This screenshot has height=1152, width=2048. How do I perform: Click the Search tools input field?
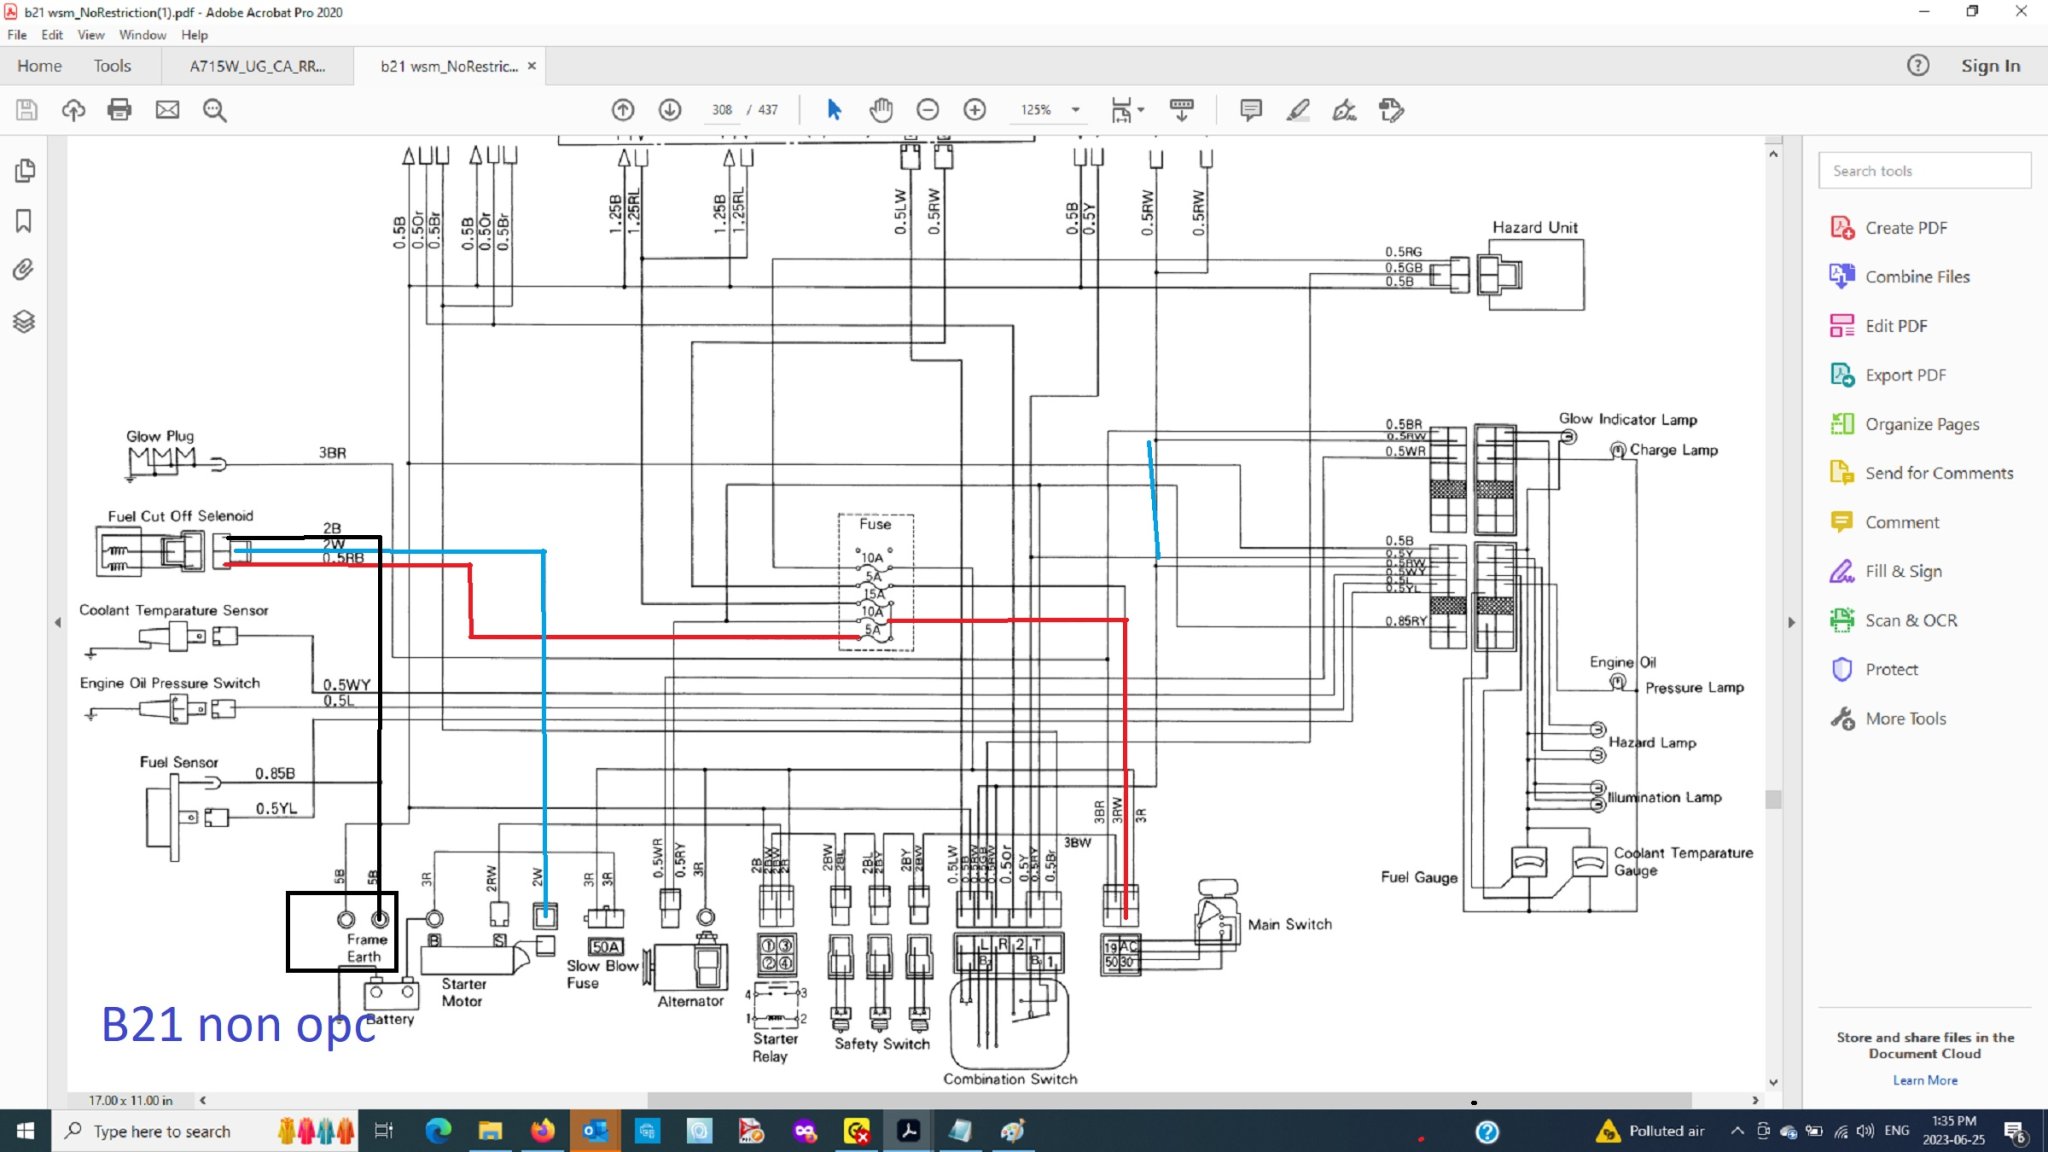coord(1924,171)
